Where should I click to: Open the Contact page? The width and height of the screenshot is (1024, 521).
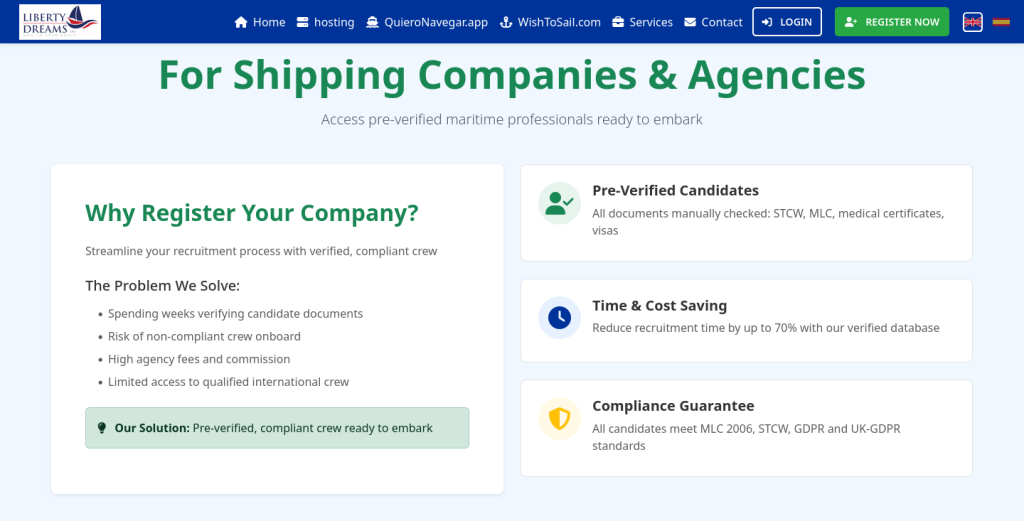click(x=713, y=22)
